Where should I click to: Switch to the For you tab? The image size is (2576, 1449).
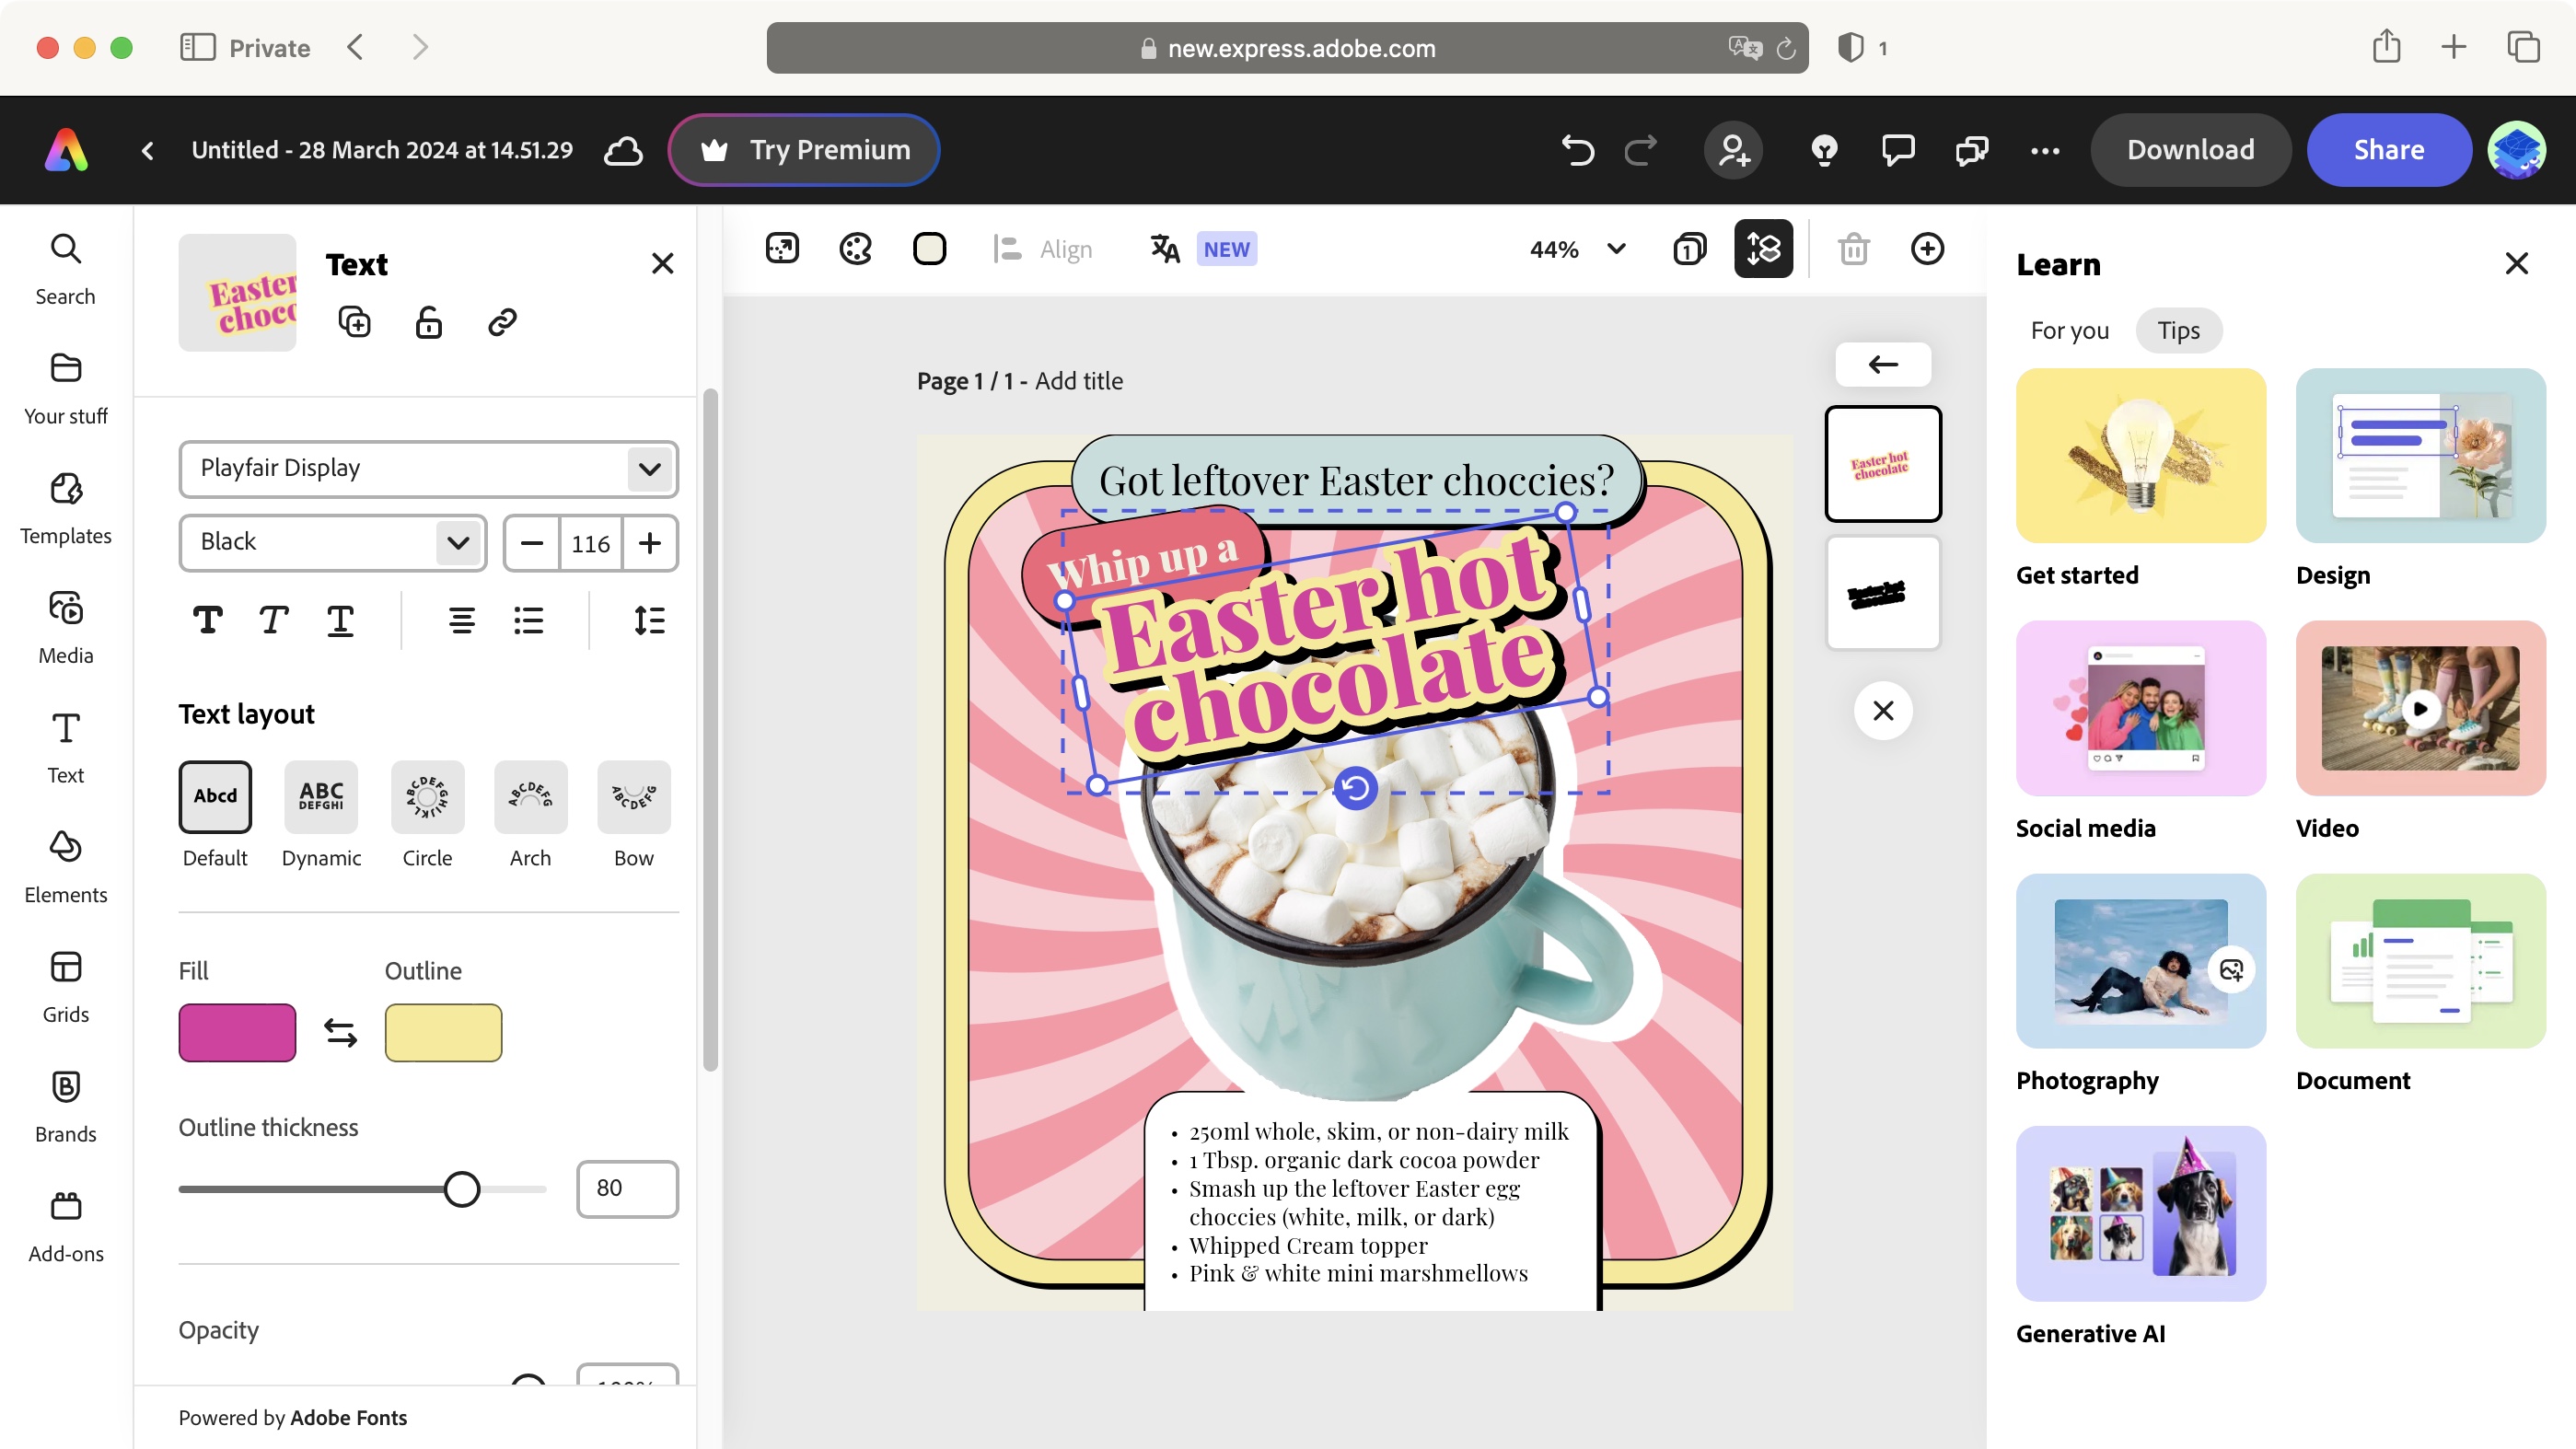pos(2069,330)
